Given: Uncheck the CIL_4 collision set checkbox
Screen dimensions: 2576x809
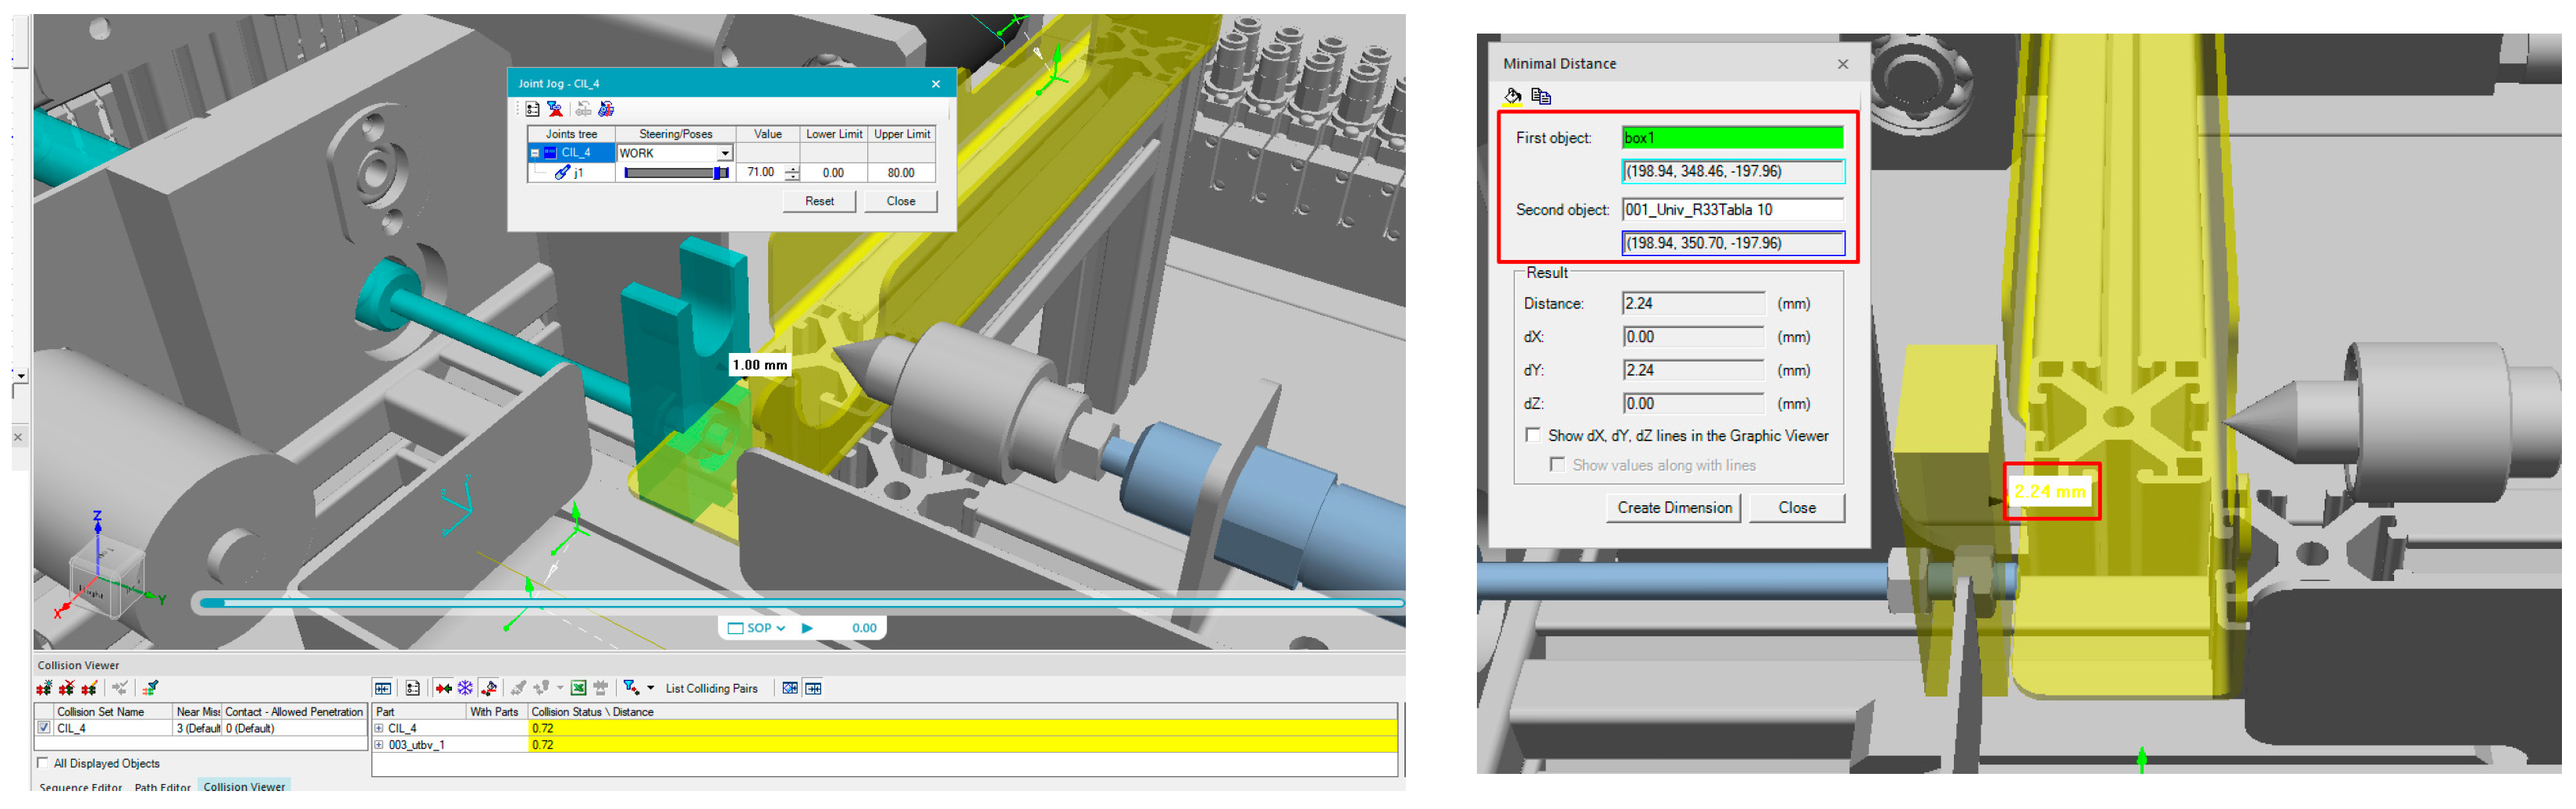Looking at the screenshot, I should [44, 728].
